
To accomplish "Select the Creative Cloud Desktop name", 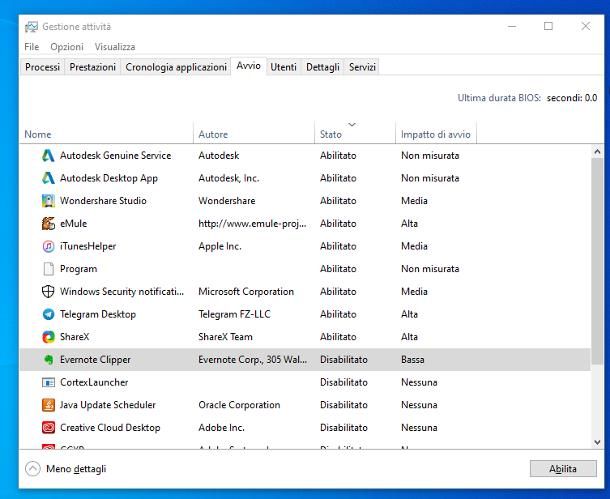I will coord(110,427).
